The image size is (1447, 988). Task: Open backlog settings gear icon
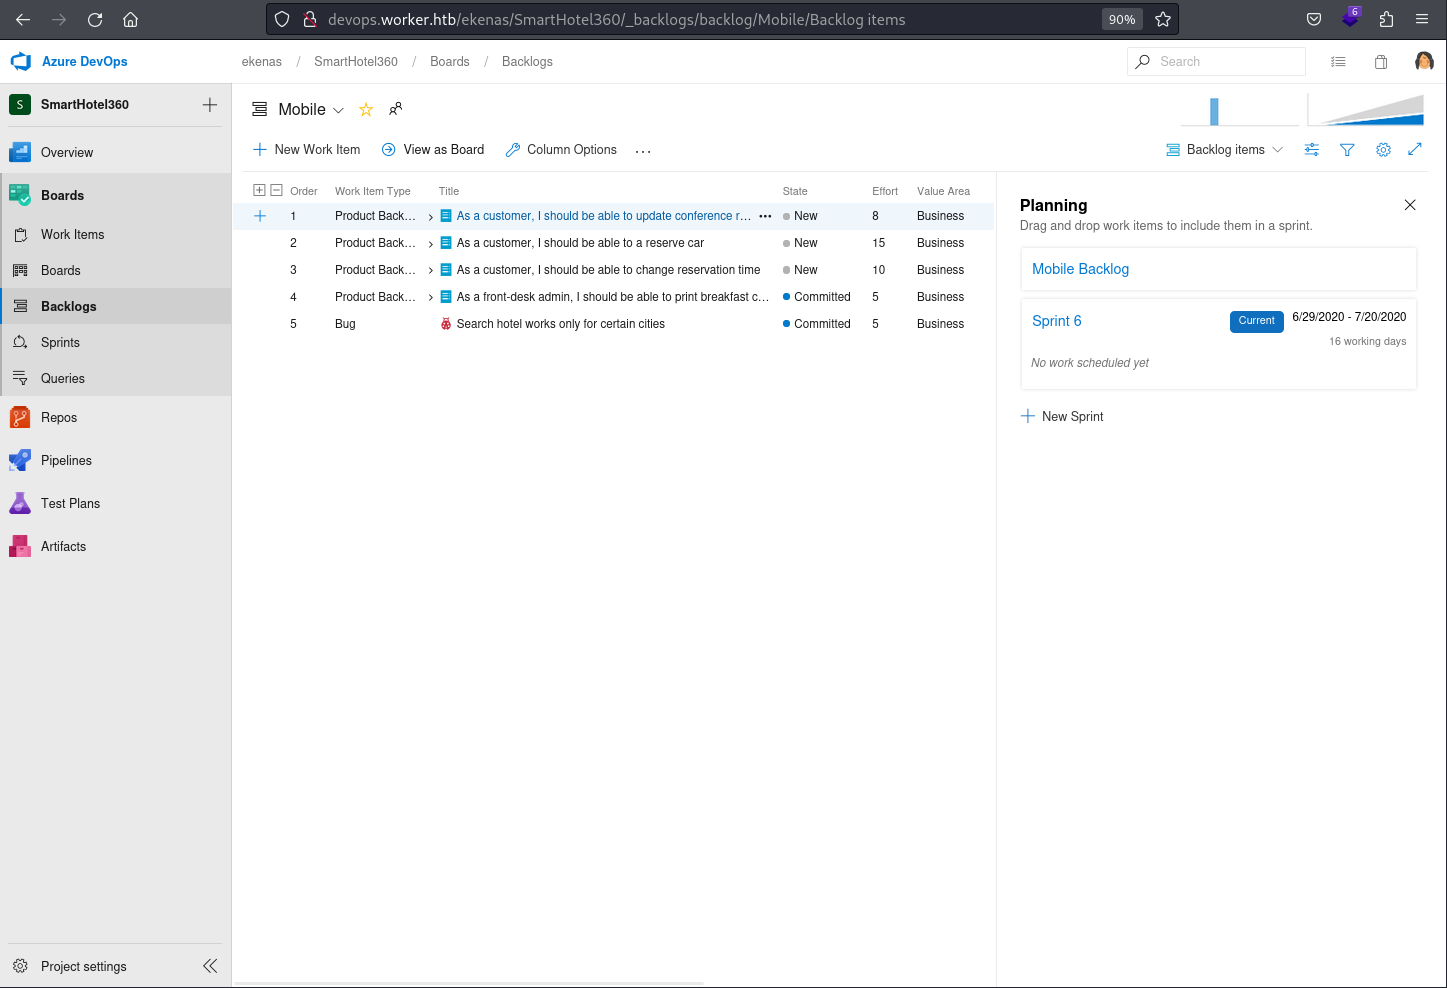click(1383, 150)
